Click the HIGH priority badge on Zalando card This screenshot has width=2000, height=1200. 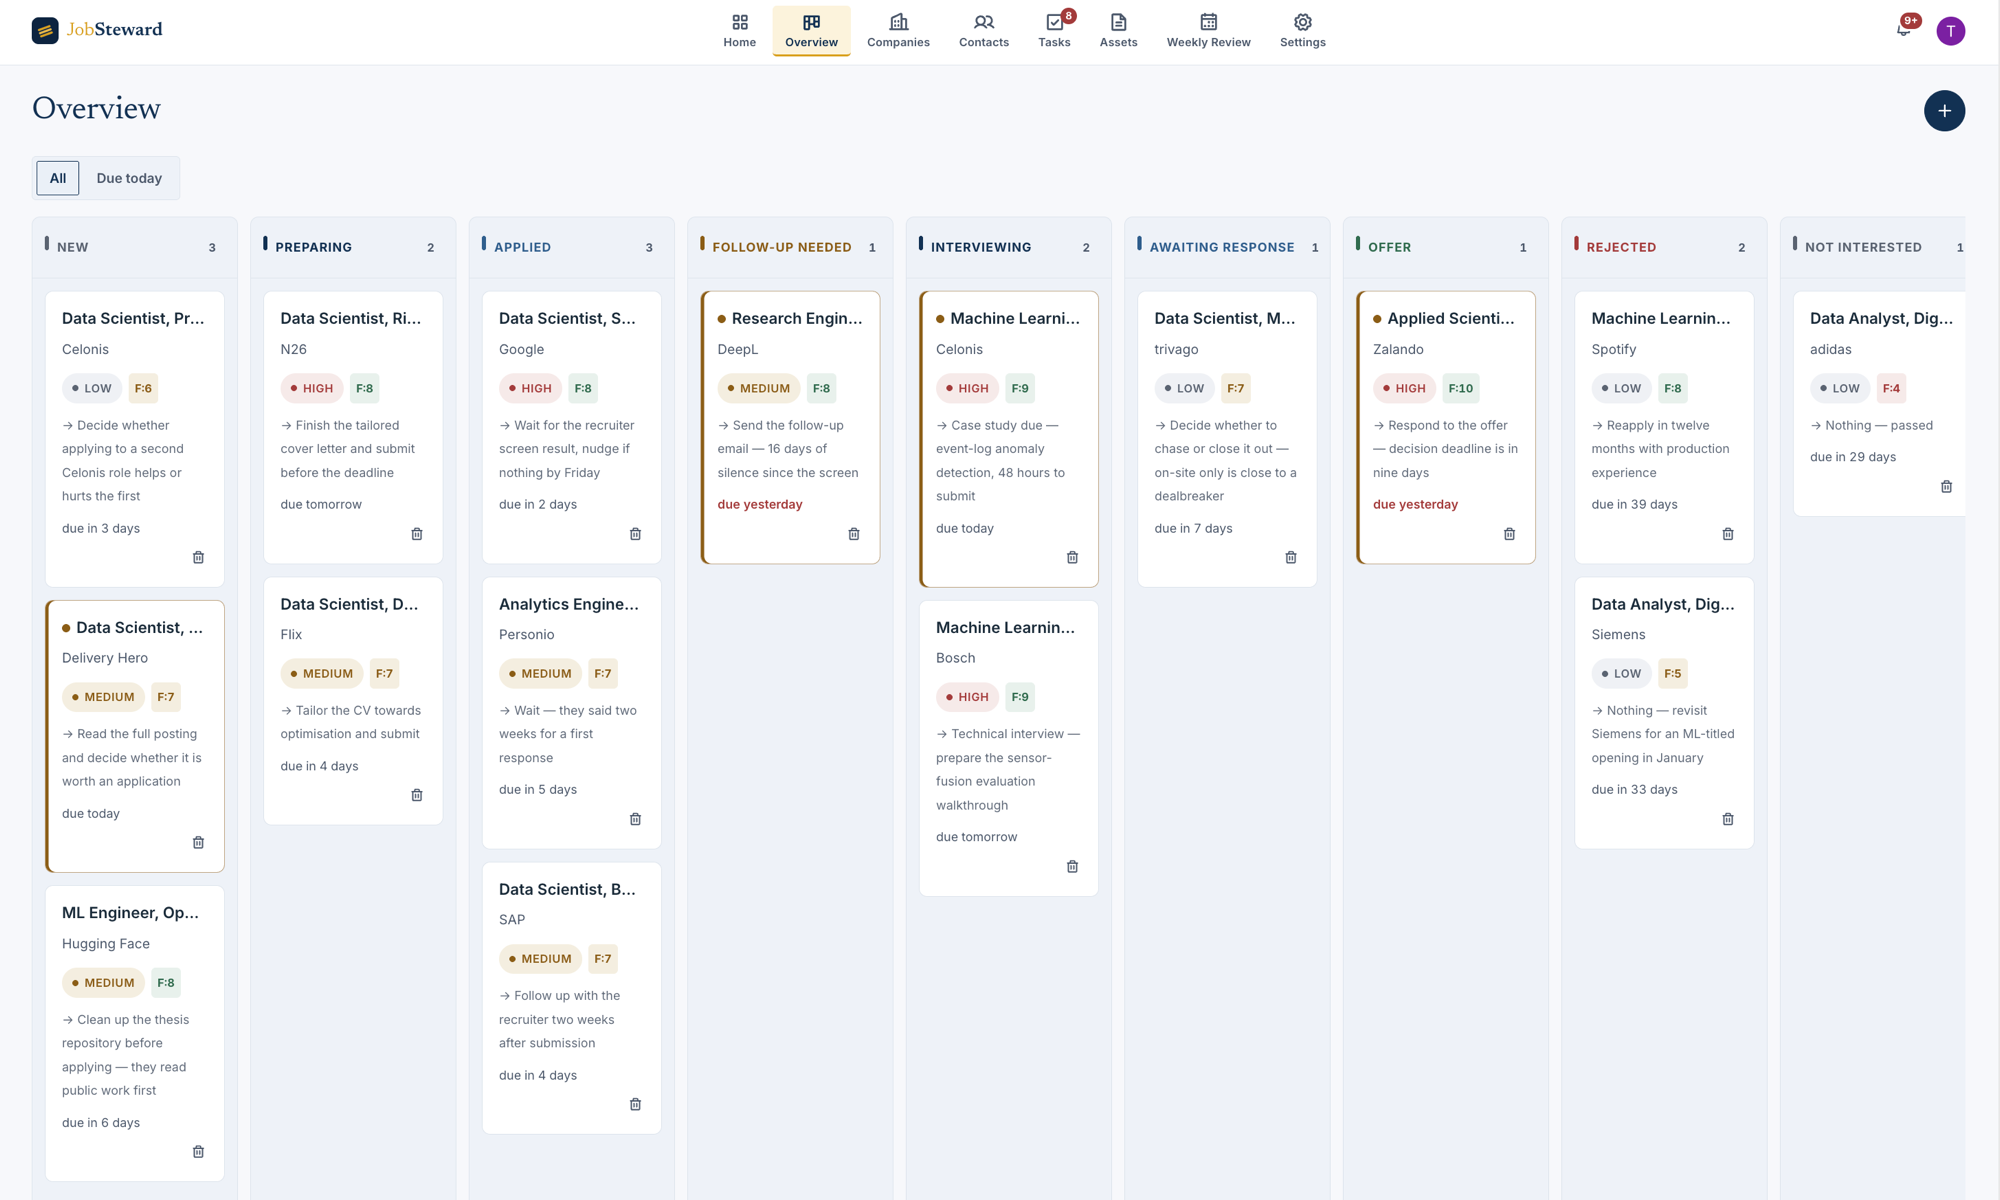click(x=1404, y=388)
